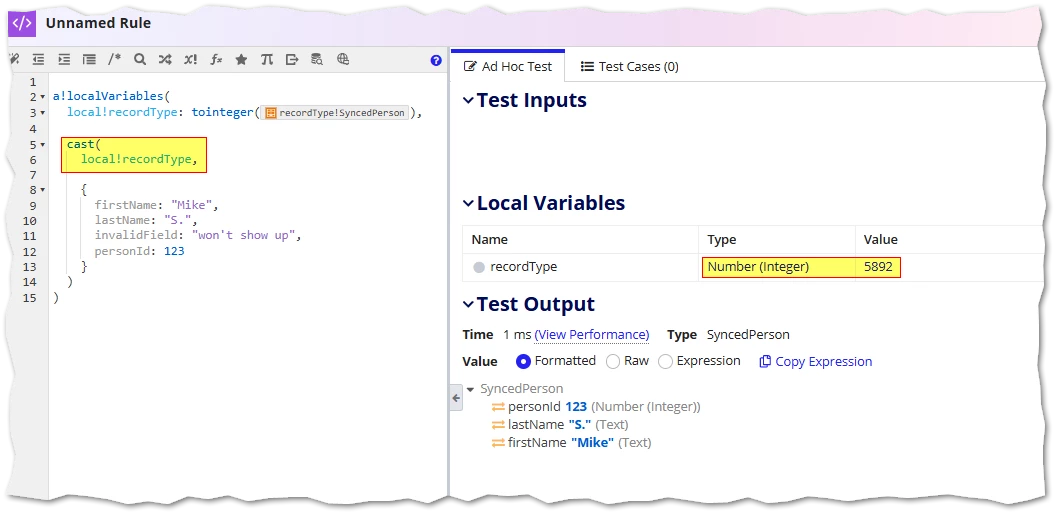Click the Copy Expression clipboard icon
1057x514 pixels.
(x=765, y=362)
